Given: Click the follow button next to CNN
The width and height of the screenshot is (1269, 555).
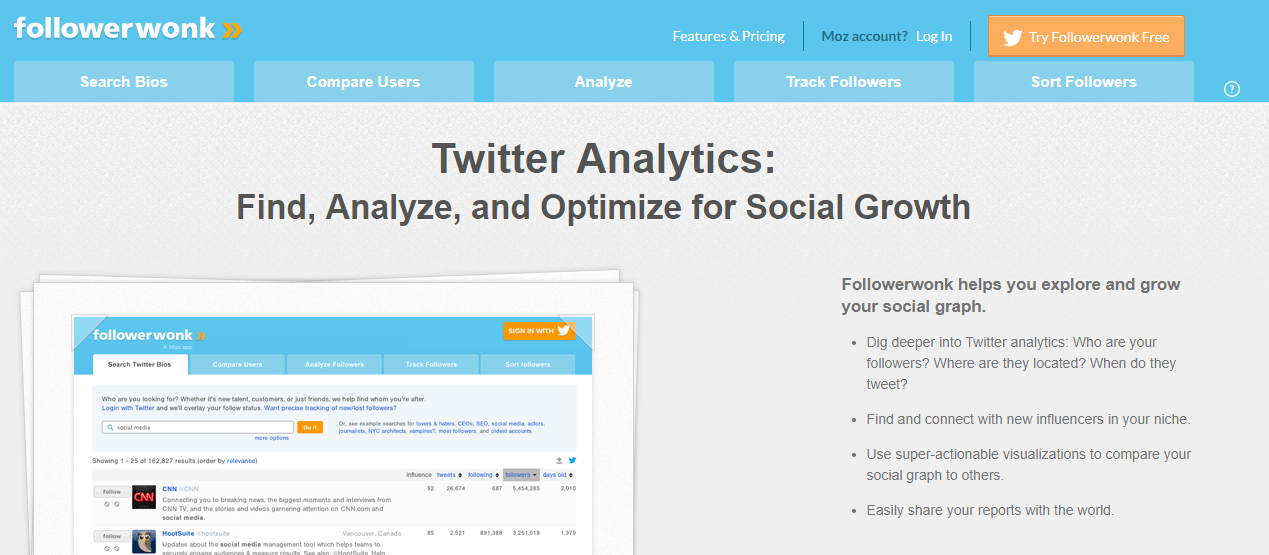Looking at the screenshot, I should click(x=112, y=492).
